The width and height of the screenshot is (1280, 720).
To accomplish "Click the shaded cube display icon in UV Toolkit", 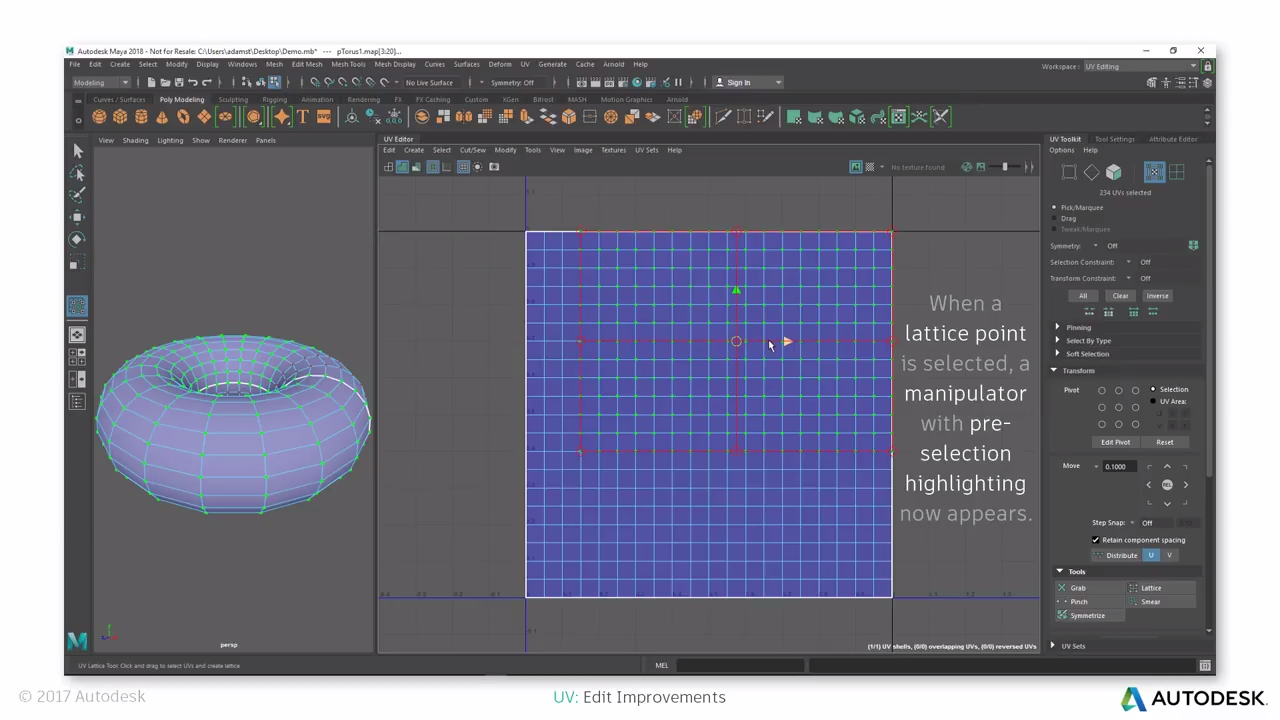I will coord(1113,171).
